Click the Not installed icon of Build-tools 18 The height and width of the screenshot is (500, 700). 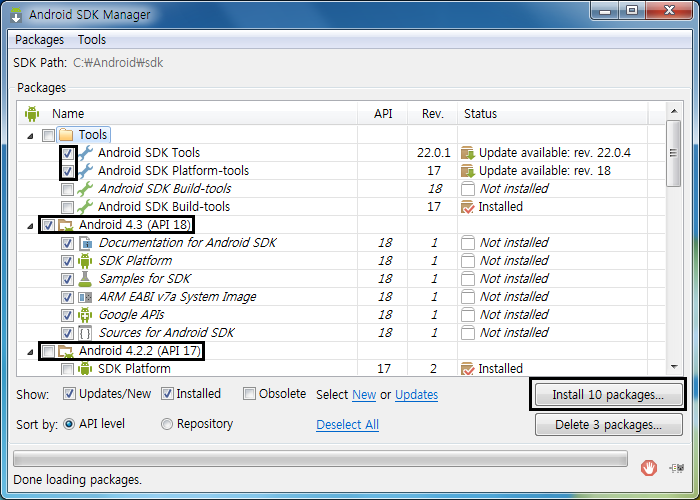pyautogui.click(x=468, y=189)
